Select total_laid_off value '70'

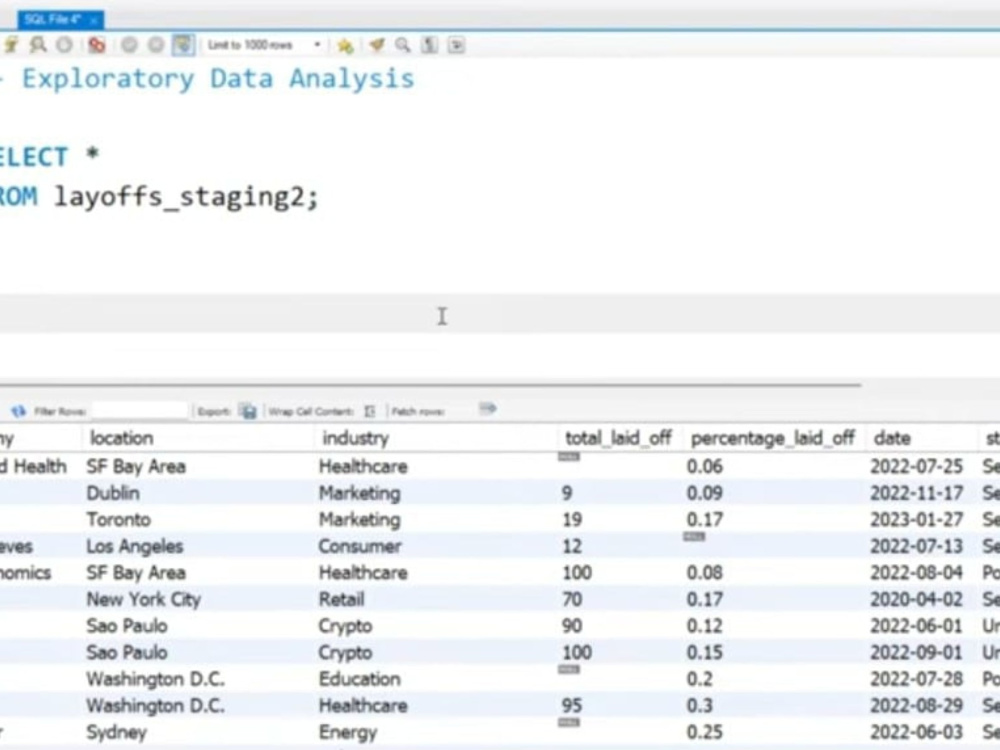[572, 599]
